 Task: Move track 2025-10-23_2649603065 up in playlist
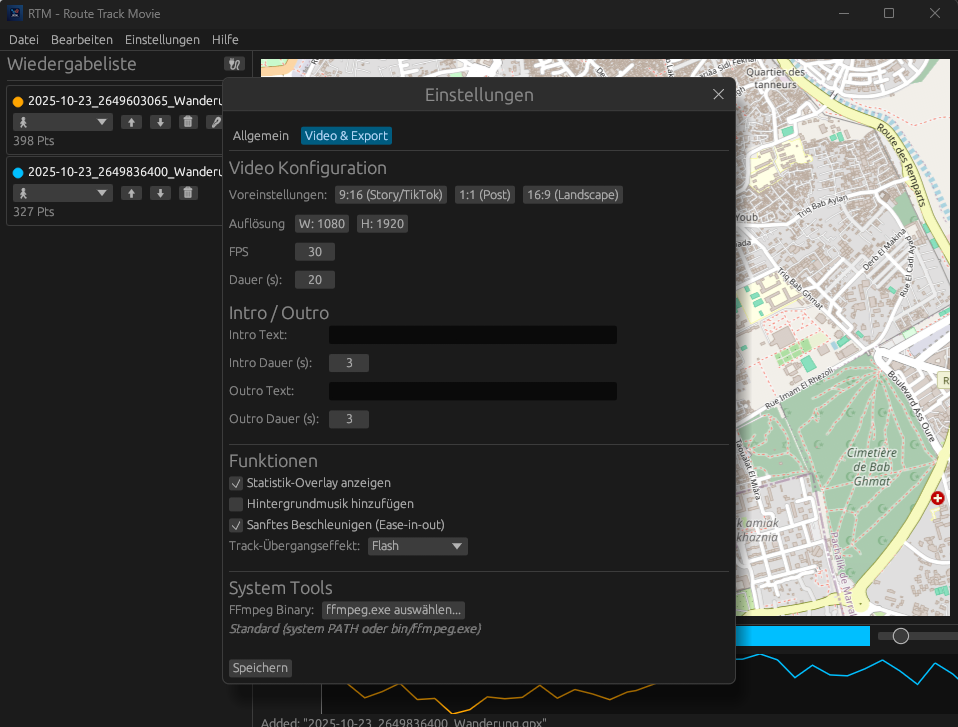(x=131, y=121)
